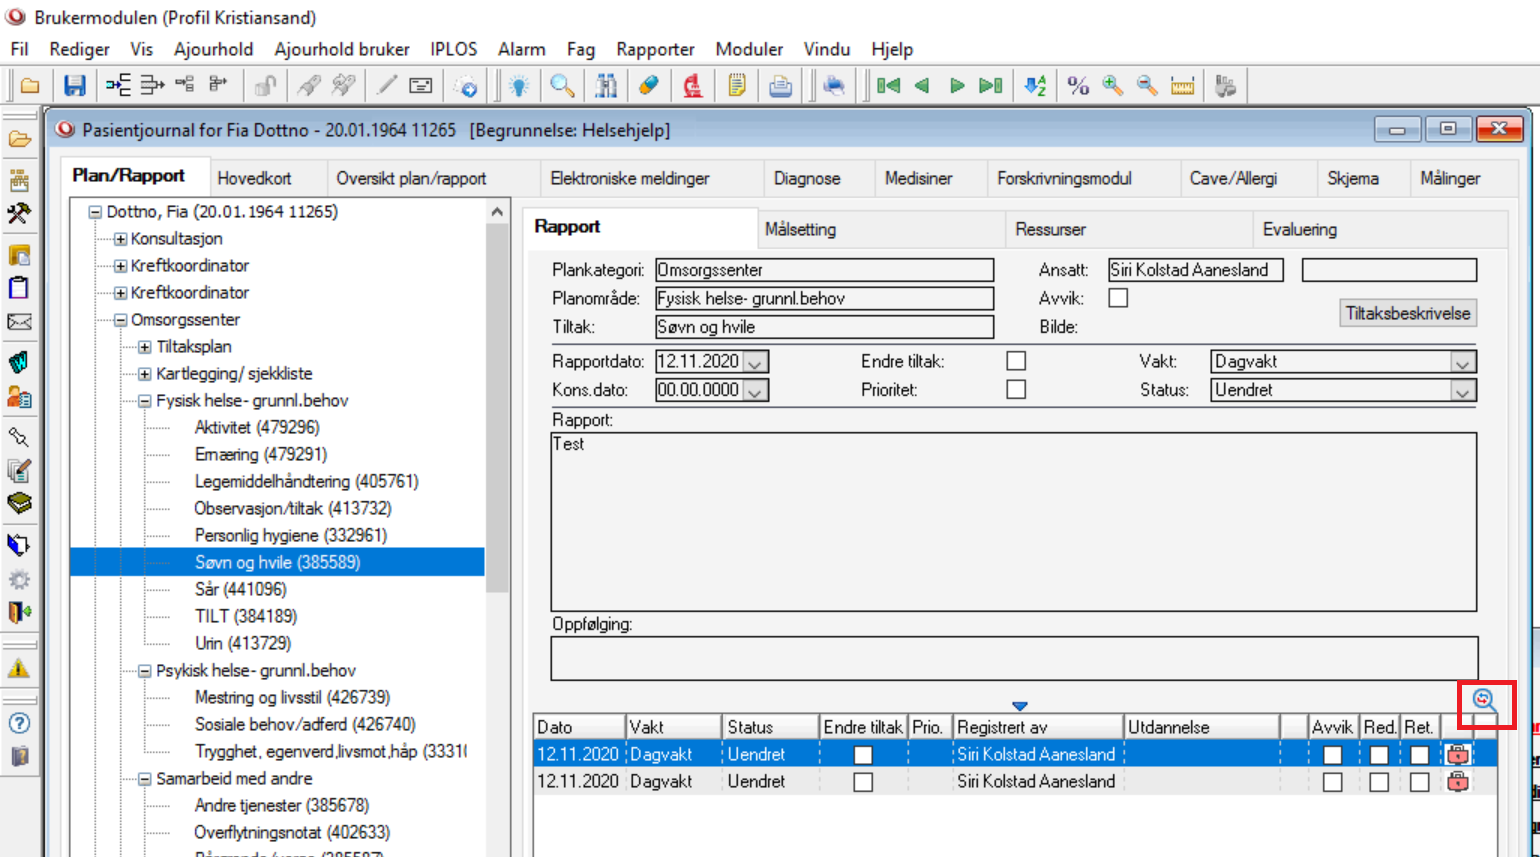Open the IPLOS menu
The width and height of the screenshot is (1540, 857).
click(x=453, y=49)
